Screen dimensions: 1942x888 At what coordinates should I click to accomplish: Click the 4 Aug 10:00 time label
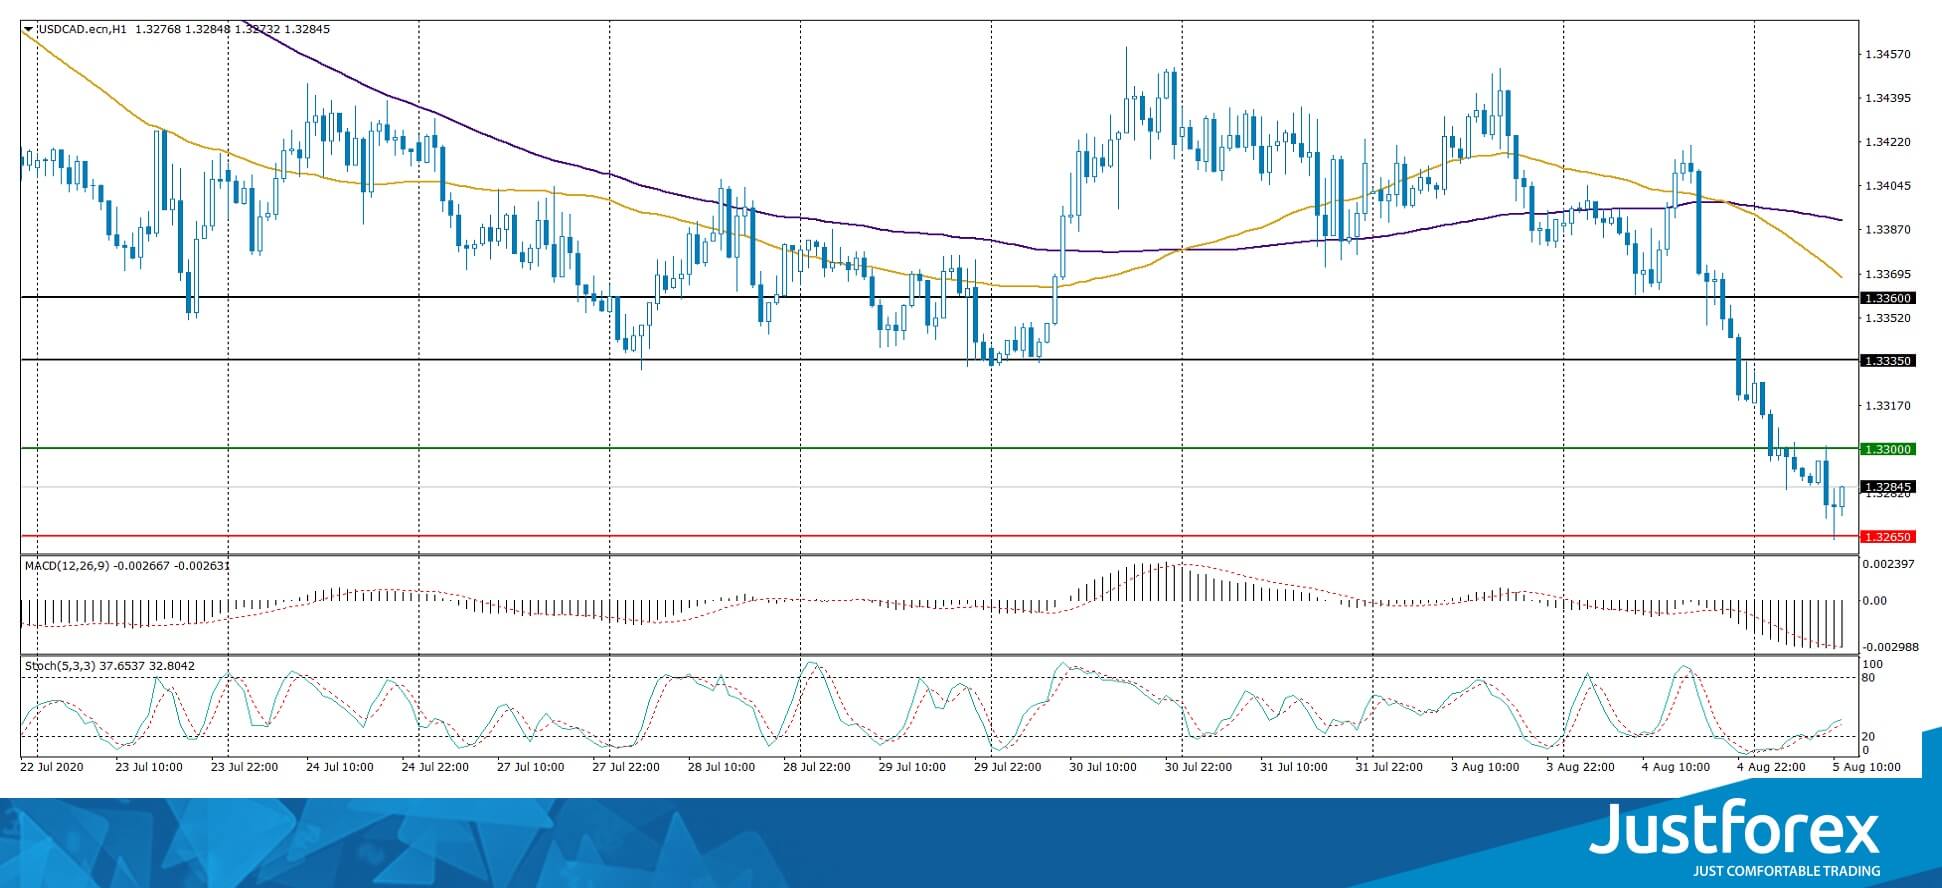pyautogui.click(x=1677, y=768)
